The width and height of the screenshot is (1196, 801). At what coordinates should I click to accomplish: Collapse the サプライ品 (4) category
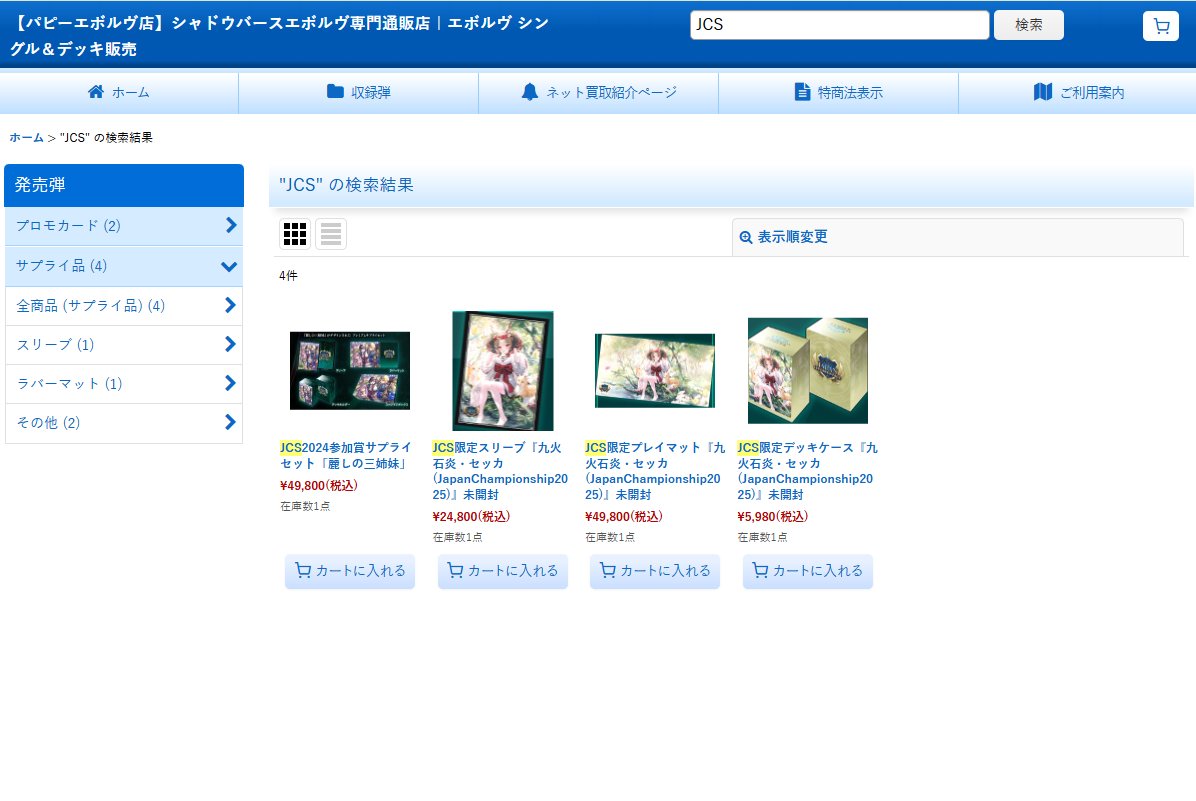228,266
